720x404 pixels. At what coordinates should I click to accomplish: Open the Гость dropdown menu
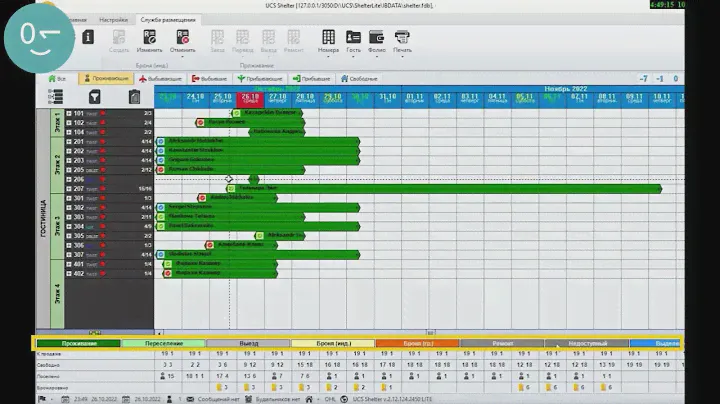(x=353, y=40)
